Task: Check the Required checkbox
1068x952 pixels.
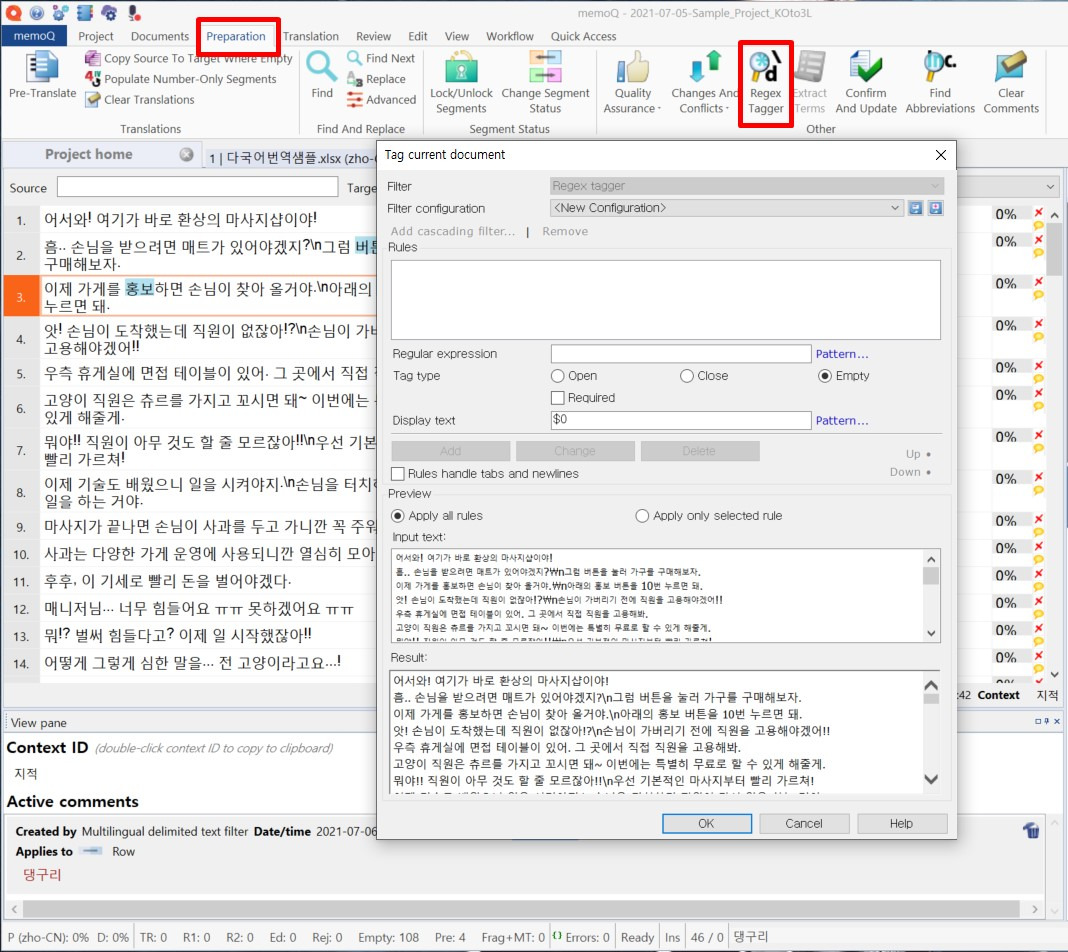Action: coord(558,398)
